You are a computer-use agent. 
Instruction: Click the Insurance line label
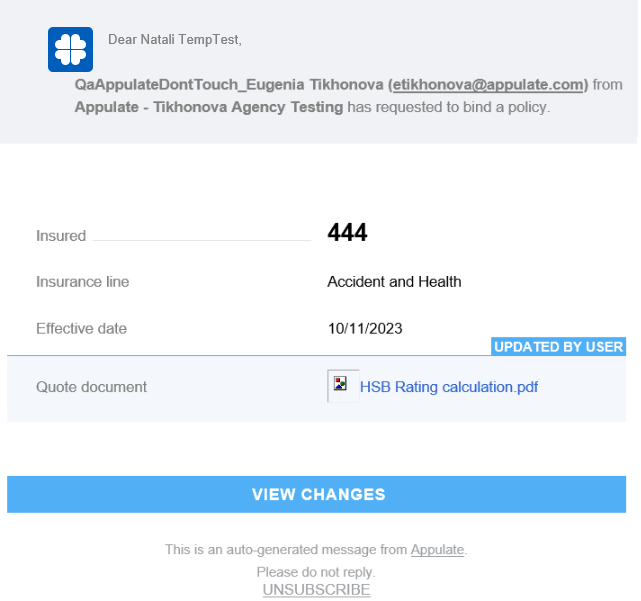click(x=82, y=282)
